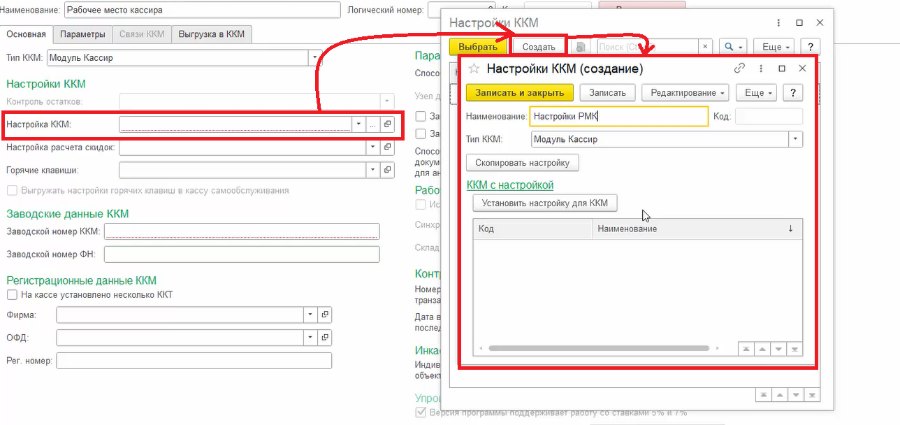Expand Фирма dropdown
The height and width of the screenshot is (425, 900).
click(x=311, y=315)
